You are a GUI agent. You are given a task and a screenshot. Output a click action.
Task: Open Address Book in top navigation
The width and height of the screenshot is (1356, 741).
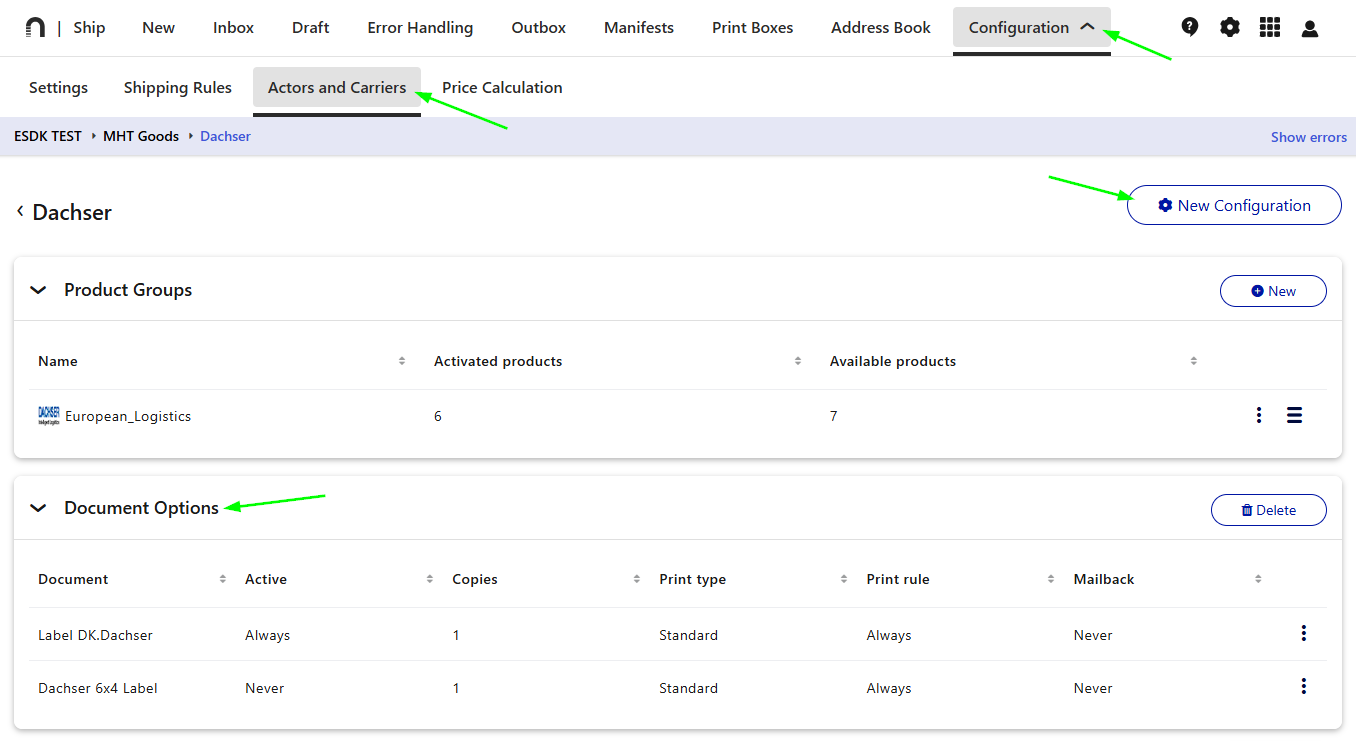[x=881, y=28]
